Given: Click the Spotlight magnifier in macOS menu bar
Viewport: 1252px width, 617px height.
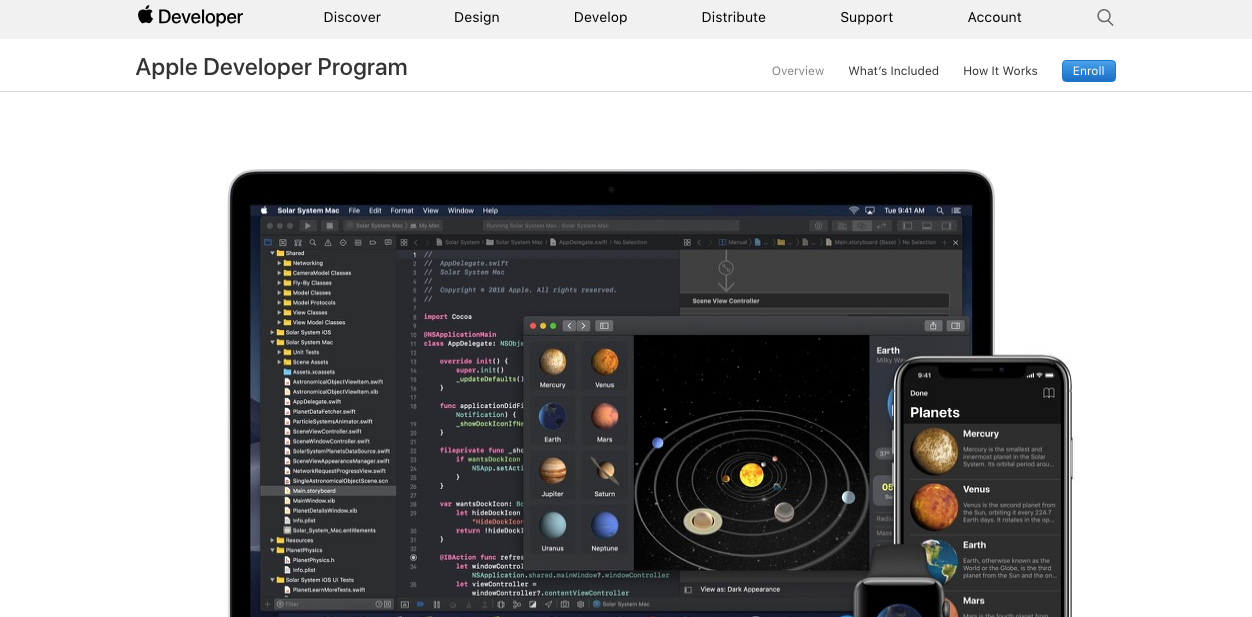Looking at the screenshot, I should (x=938, y=210).
